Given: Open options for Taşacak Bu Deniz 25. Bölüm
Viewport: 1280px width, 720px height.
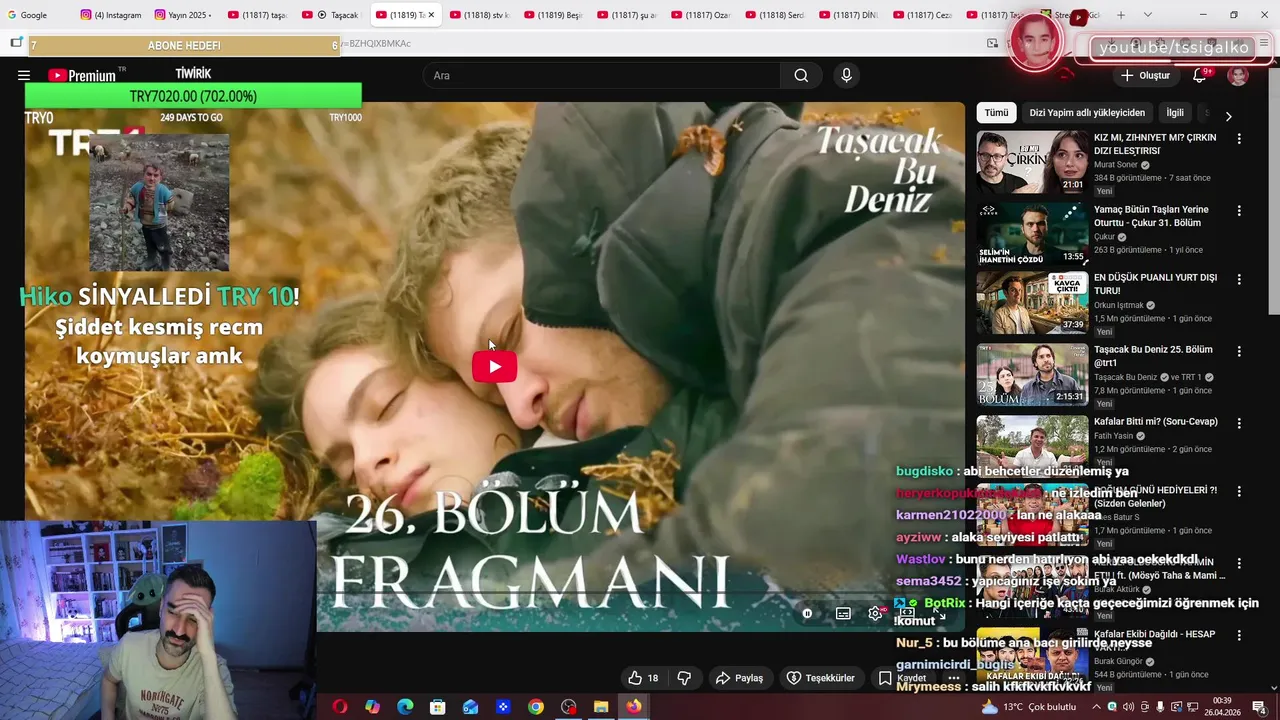Looking at the screenshot, I should click(x=1239, y=351).
